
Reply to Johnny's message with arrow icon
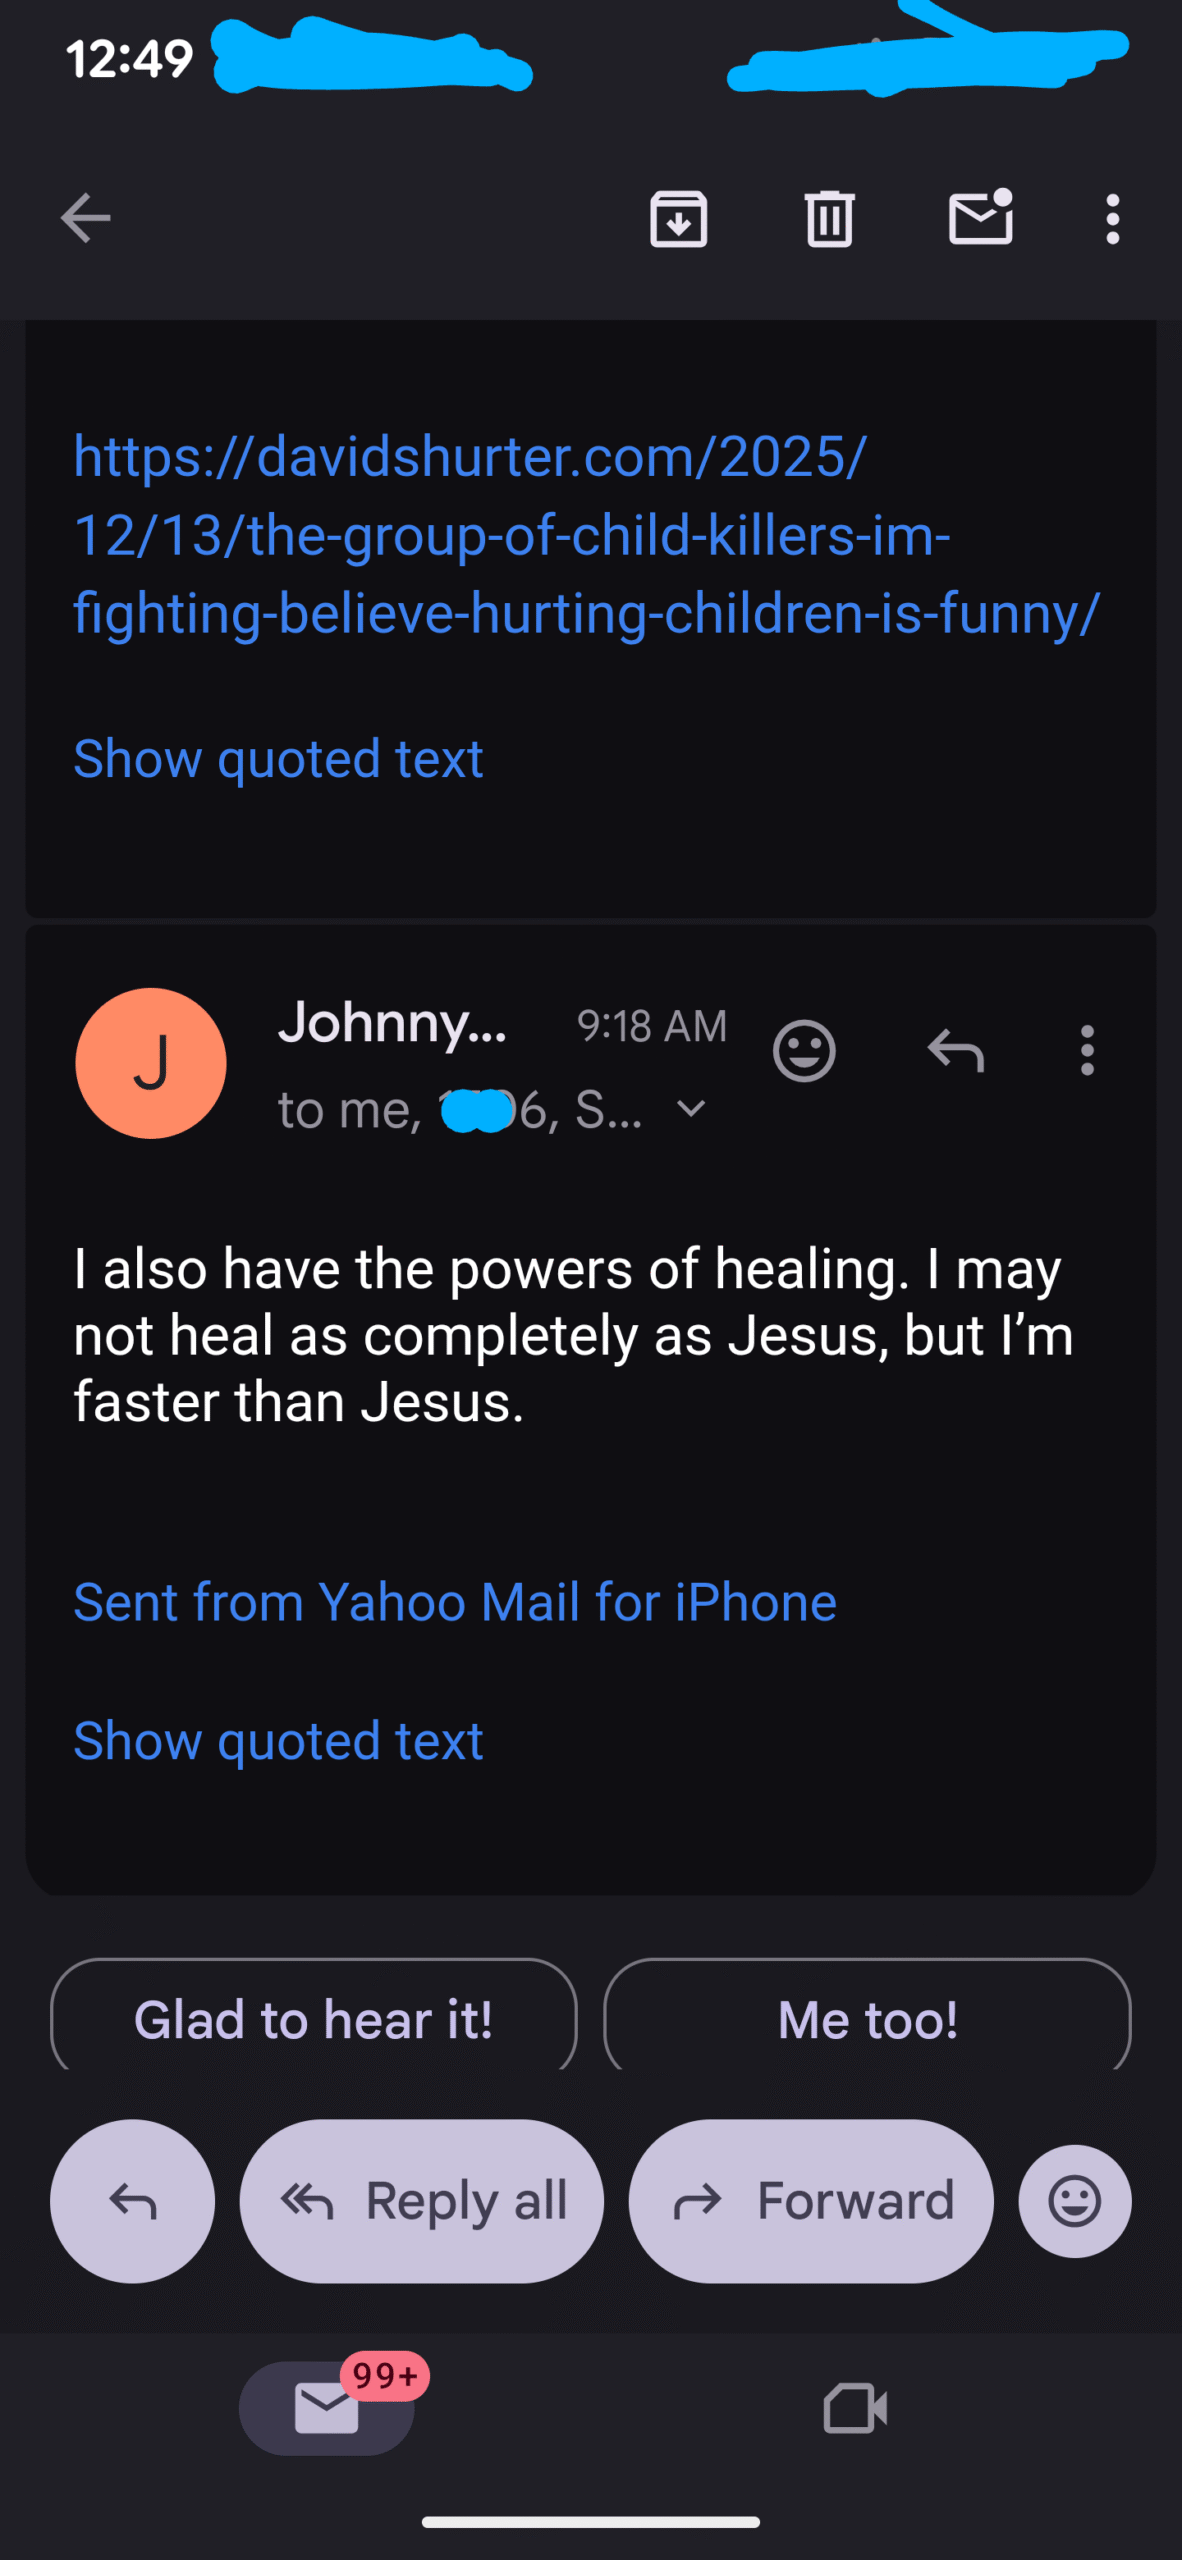point(956,1051)
